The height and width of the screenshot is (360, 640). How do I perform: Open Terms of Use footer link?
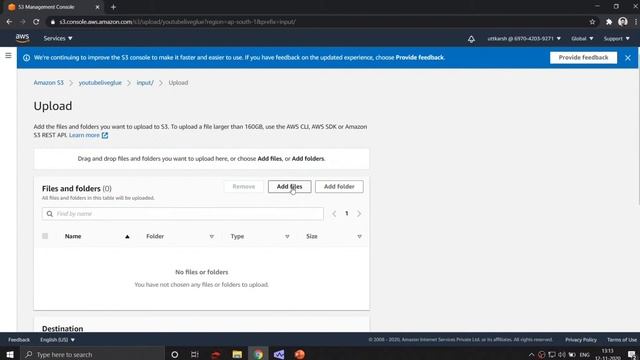pos(622,340)
